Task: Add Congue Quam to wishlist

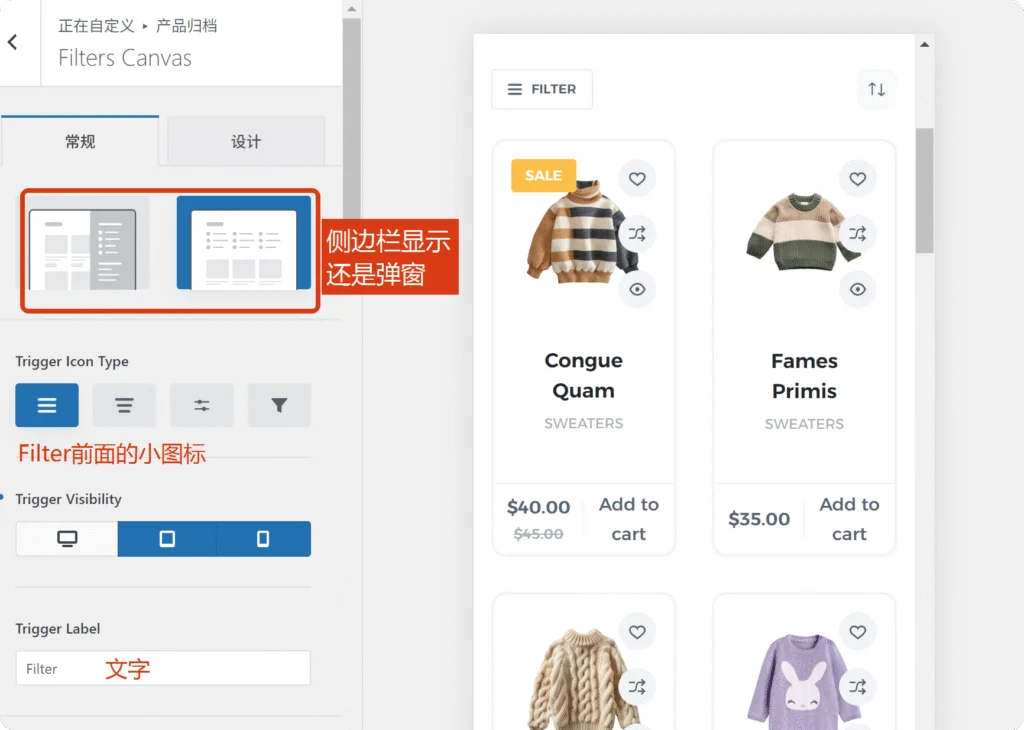Action: tap(637, 178)
